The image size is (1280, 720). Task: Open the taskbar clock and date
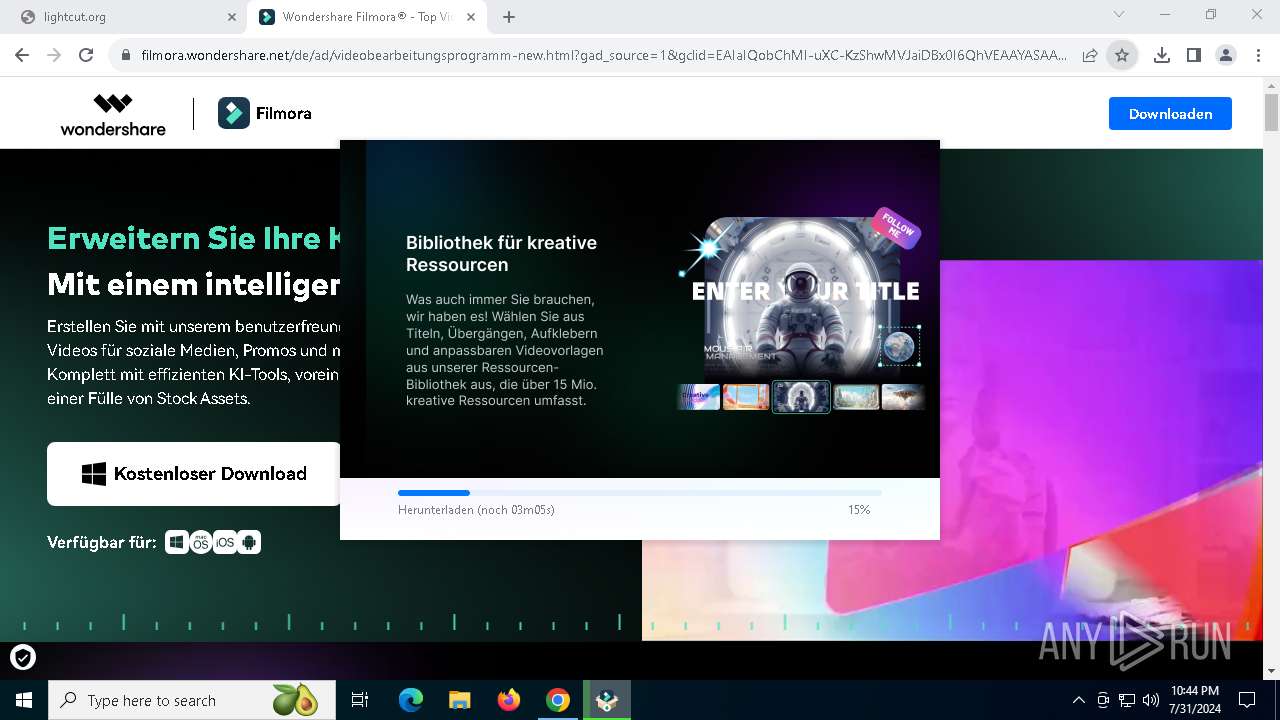click(x=1195, y=700)
